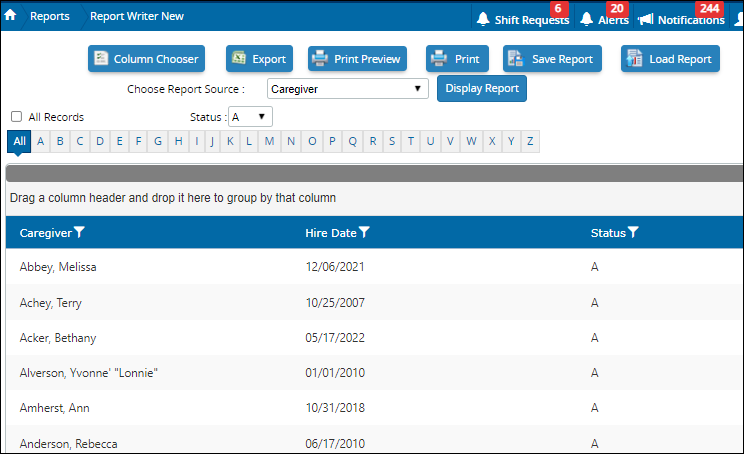The width and height of the screenshot is (744, 454).
Task: Filter by letter C tab
Action: coord(80,141)
